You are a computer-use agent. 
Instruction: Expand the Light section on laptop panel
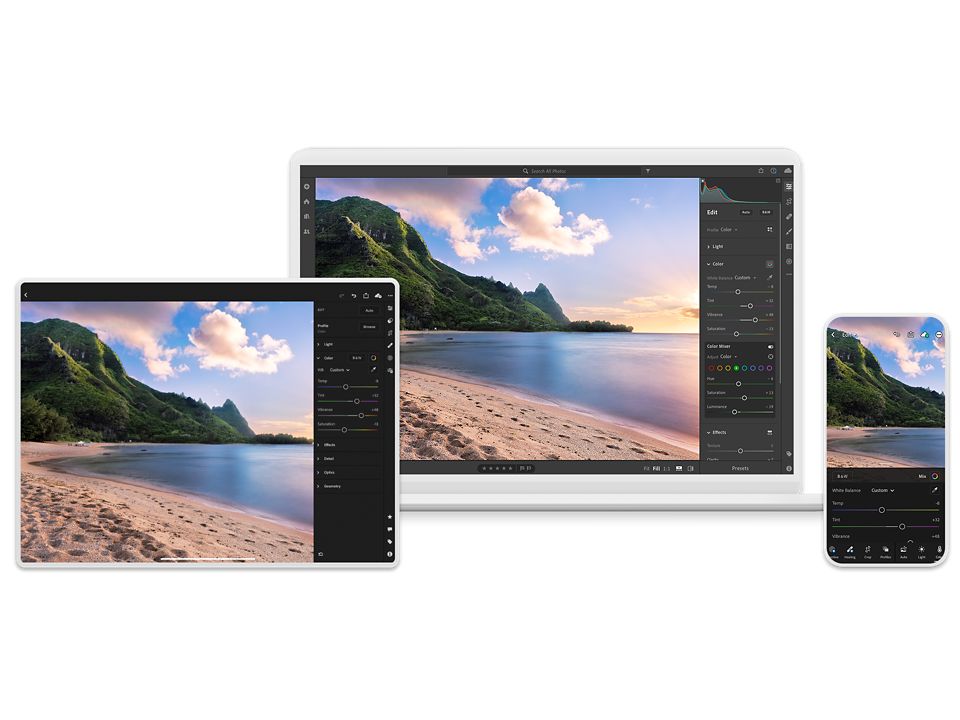coord(717,246)
